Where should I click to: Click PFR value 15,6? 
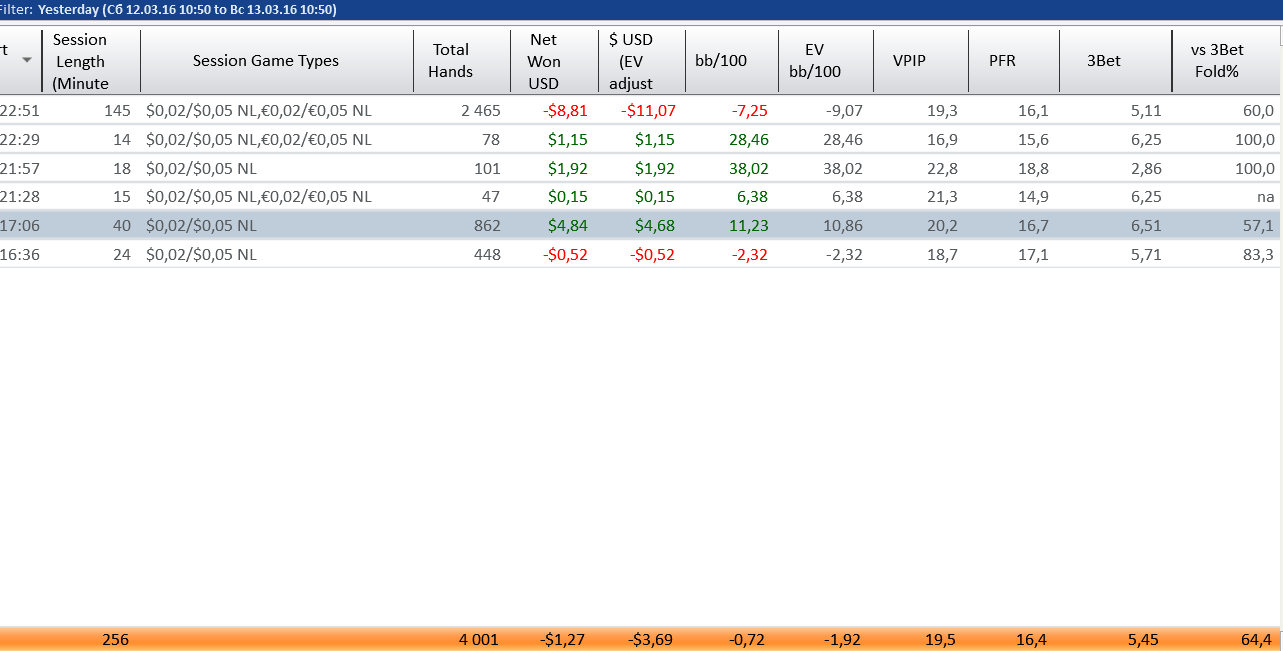[x=1032, y=140]
